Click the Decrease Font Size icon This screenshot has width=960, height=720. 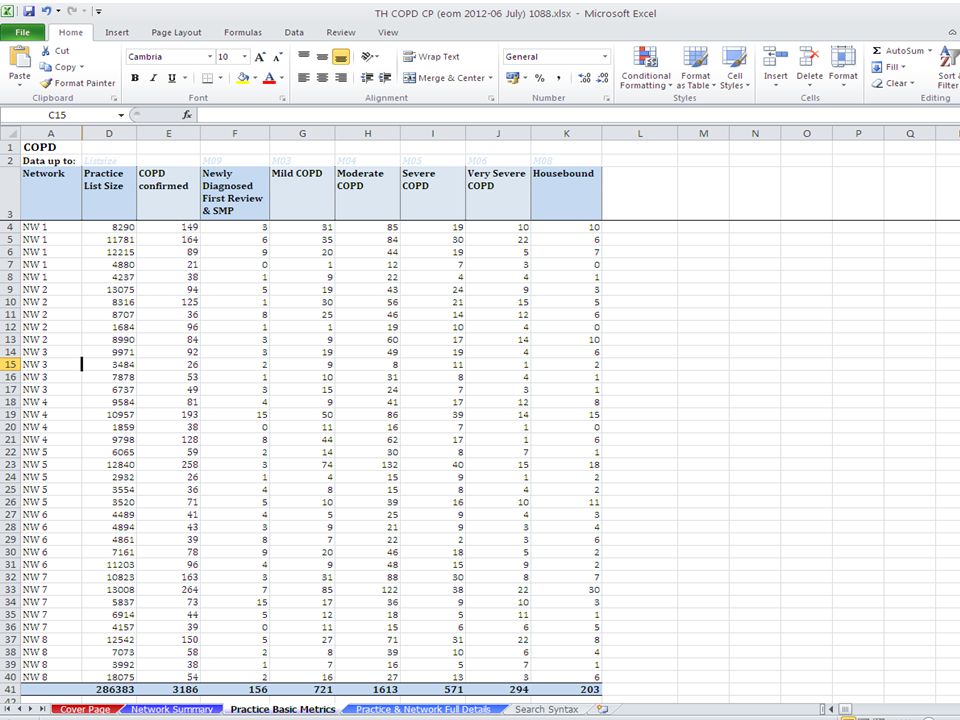(x=277, y=57)
